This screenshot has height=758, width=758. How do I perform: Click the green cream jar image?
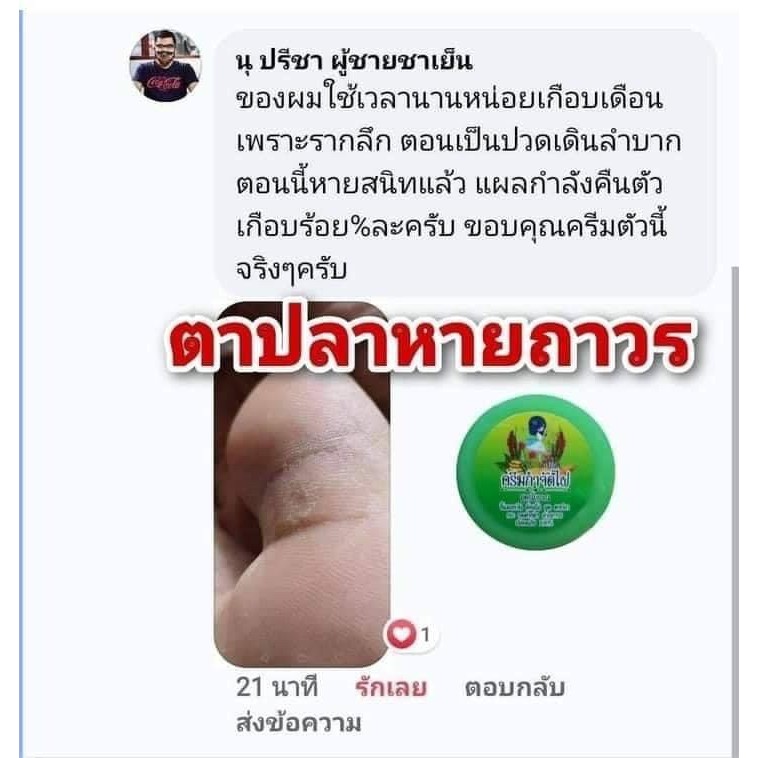click(x=536, y=472)
